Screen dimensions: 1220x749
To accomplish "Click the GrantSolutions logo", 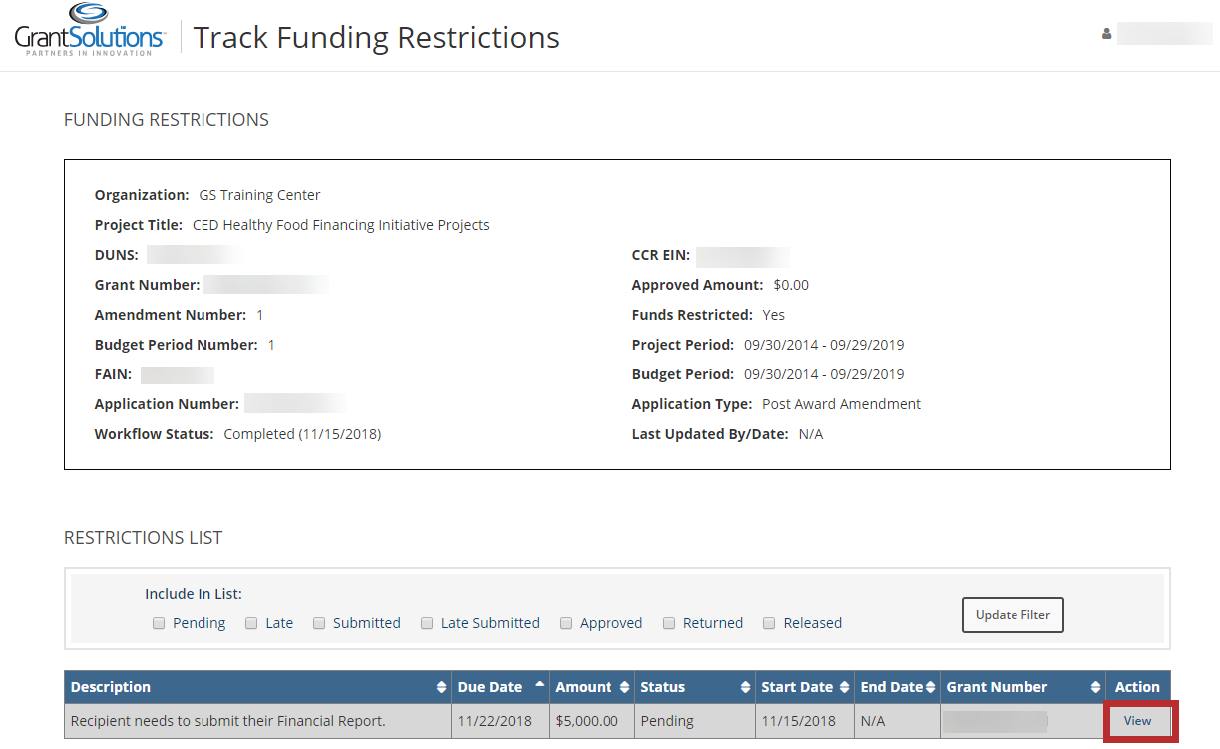I will pos(90,30).
